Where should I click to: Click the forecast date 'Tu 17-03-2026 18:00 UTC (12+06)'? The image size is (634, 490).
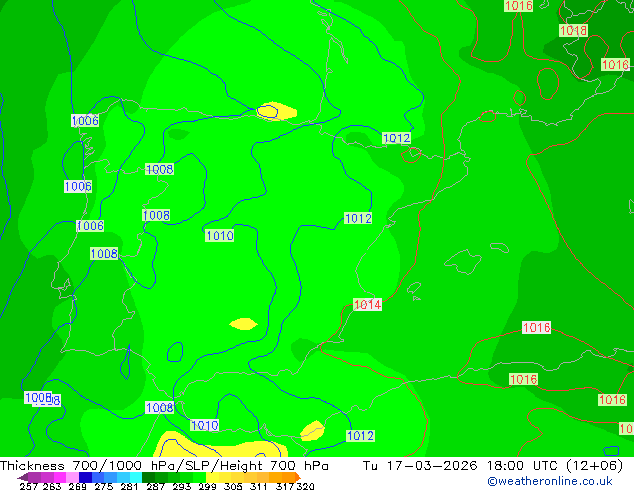493,465
